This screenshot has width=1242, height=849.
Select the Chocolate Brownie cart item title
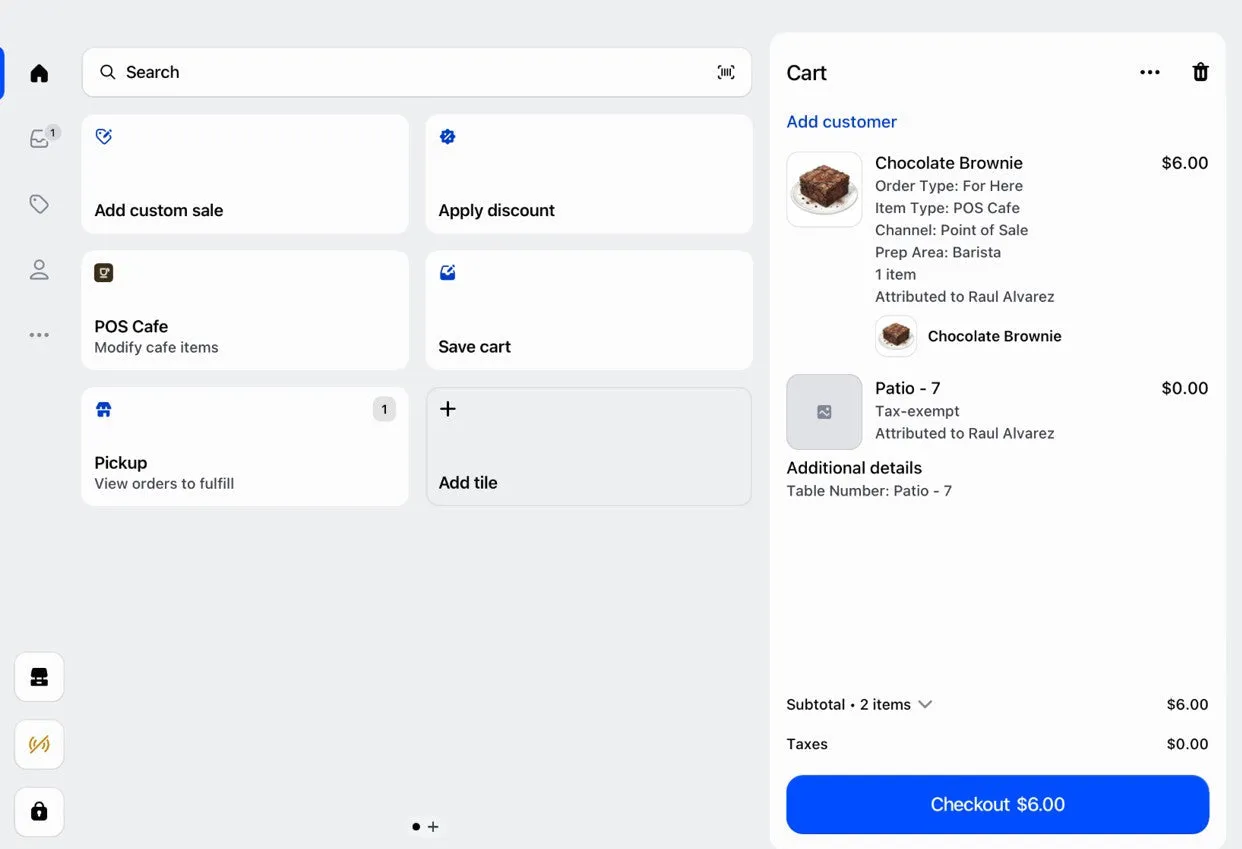click(949, 163)
